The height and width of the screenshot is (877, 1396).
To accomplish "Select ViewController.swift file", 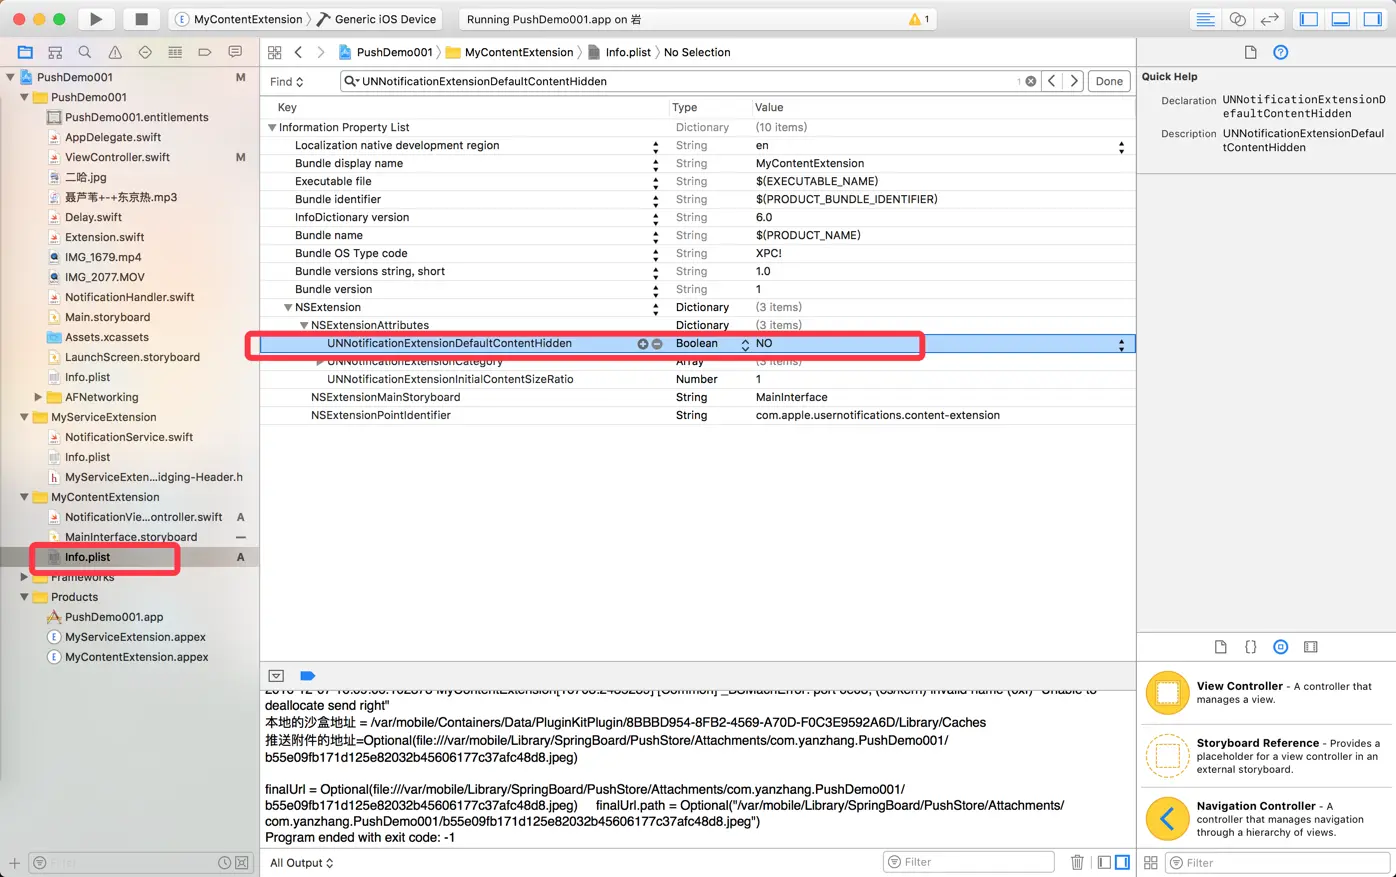I will click(x=117, y=157).
